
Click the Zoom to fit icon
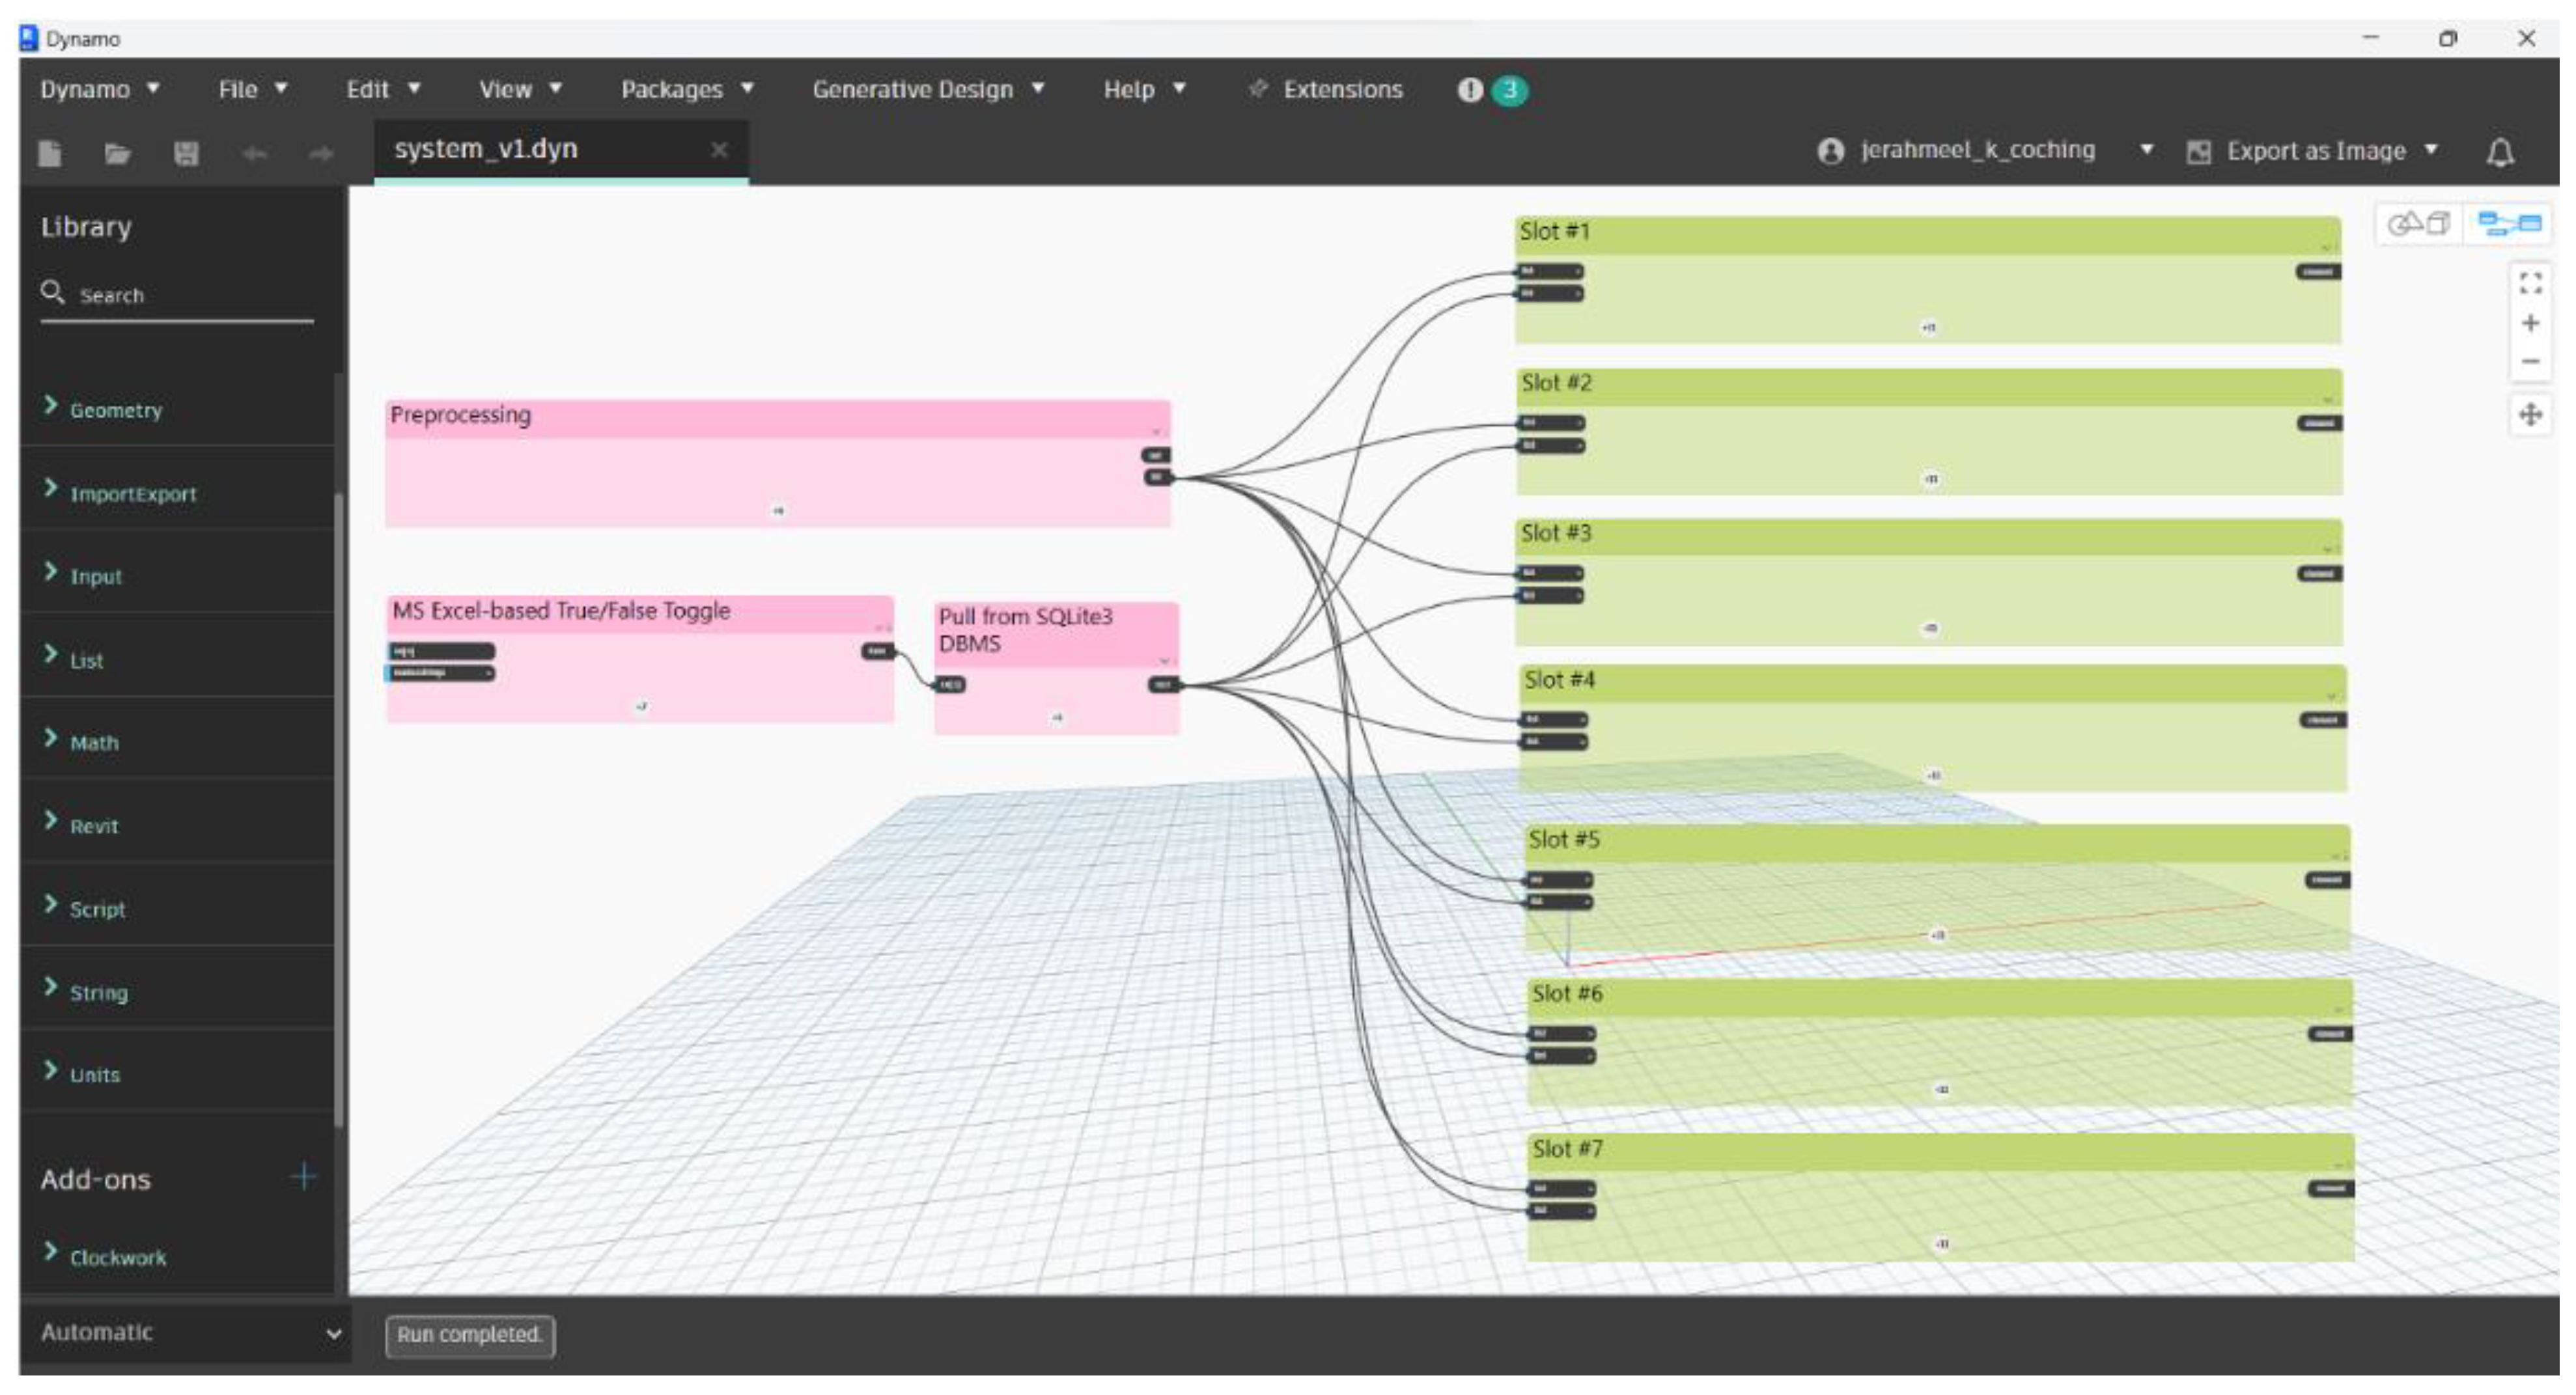(2530, 283)
